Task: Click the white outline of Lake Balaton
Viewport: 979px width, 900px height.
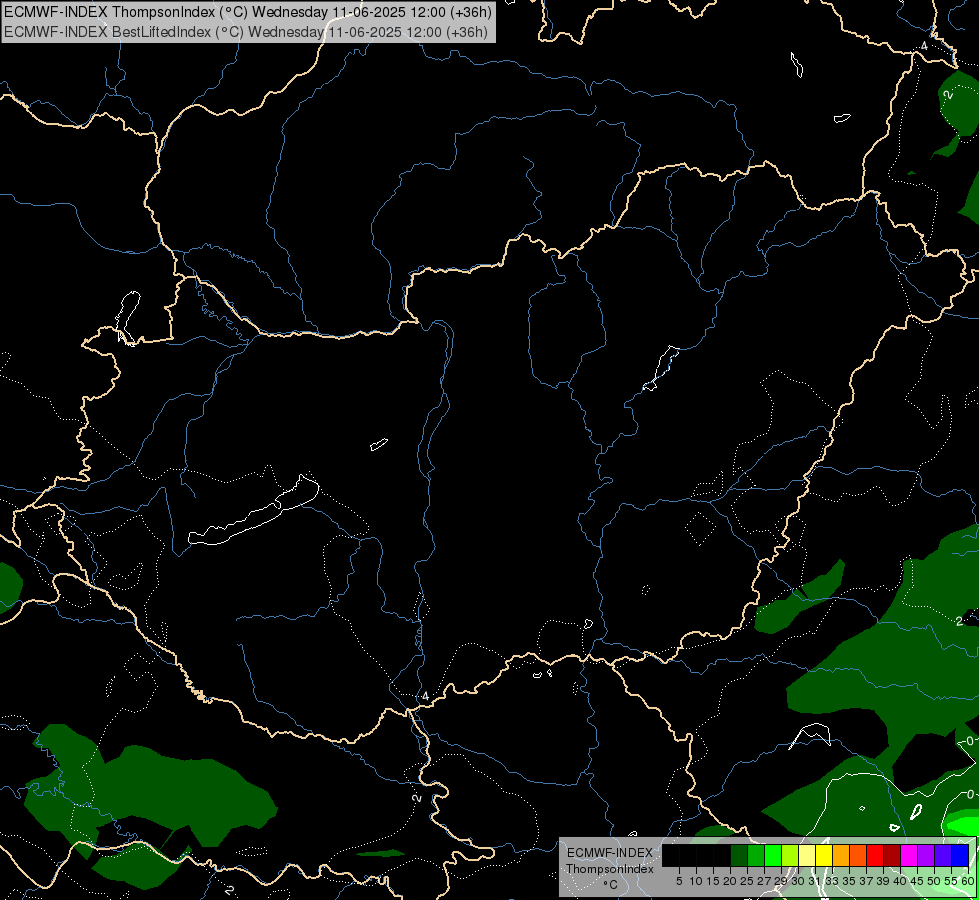Action: [255, 510]
